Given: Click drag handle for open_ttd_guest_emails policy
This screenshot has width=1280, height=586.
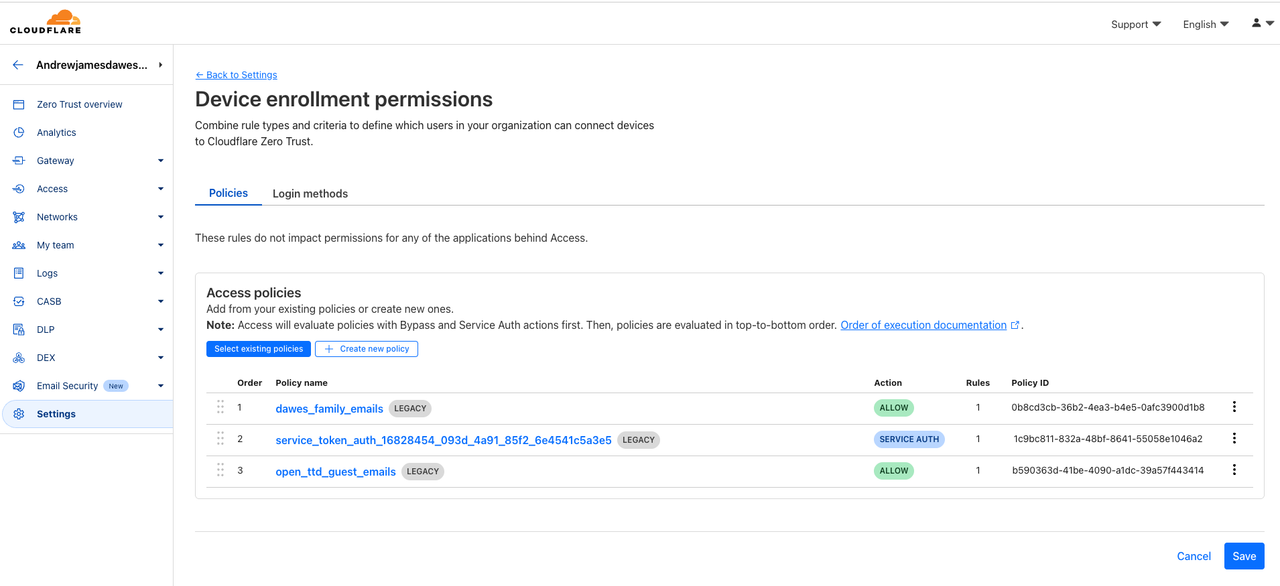Looking at the screenshot, I should tap(220, 470).
